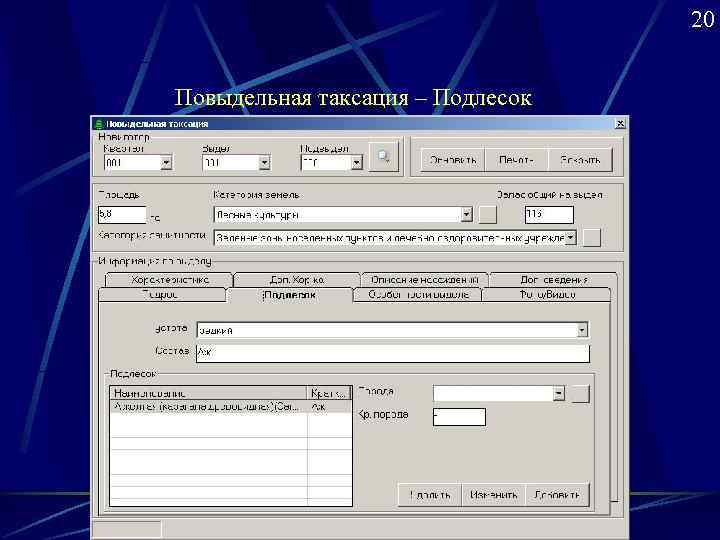
Task: Expand the Категория земель dropdown
Action: pyautogui.click(x=467, y=214)
